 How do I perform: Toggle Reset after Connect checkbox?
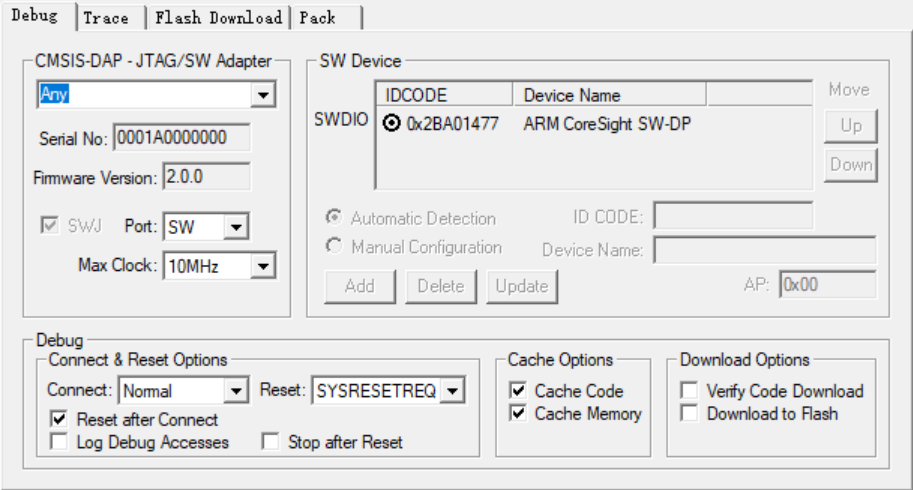coord(59,419)
